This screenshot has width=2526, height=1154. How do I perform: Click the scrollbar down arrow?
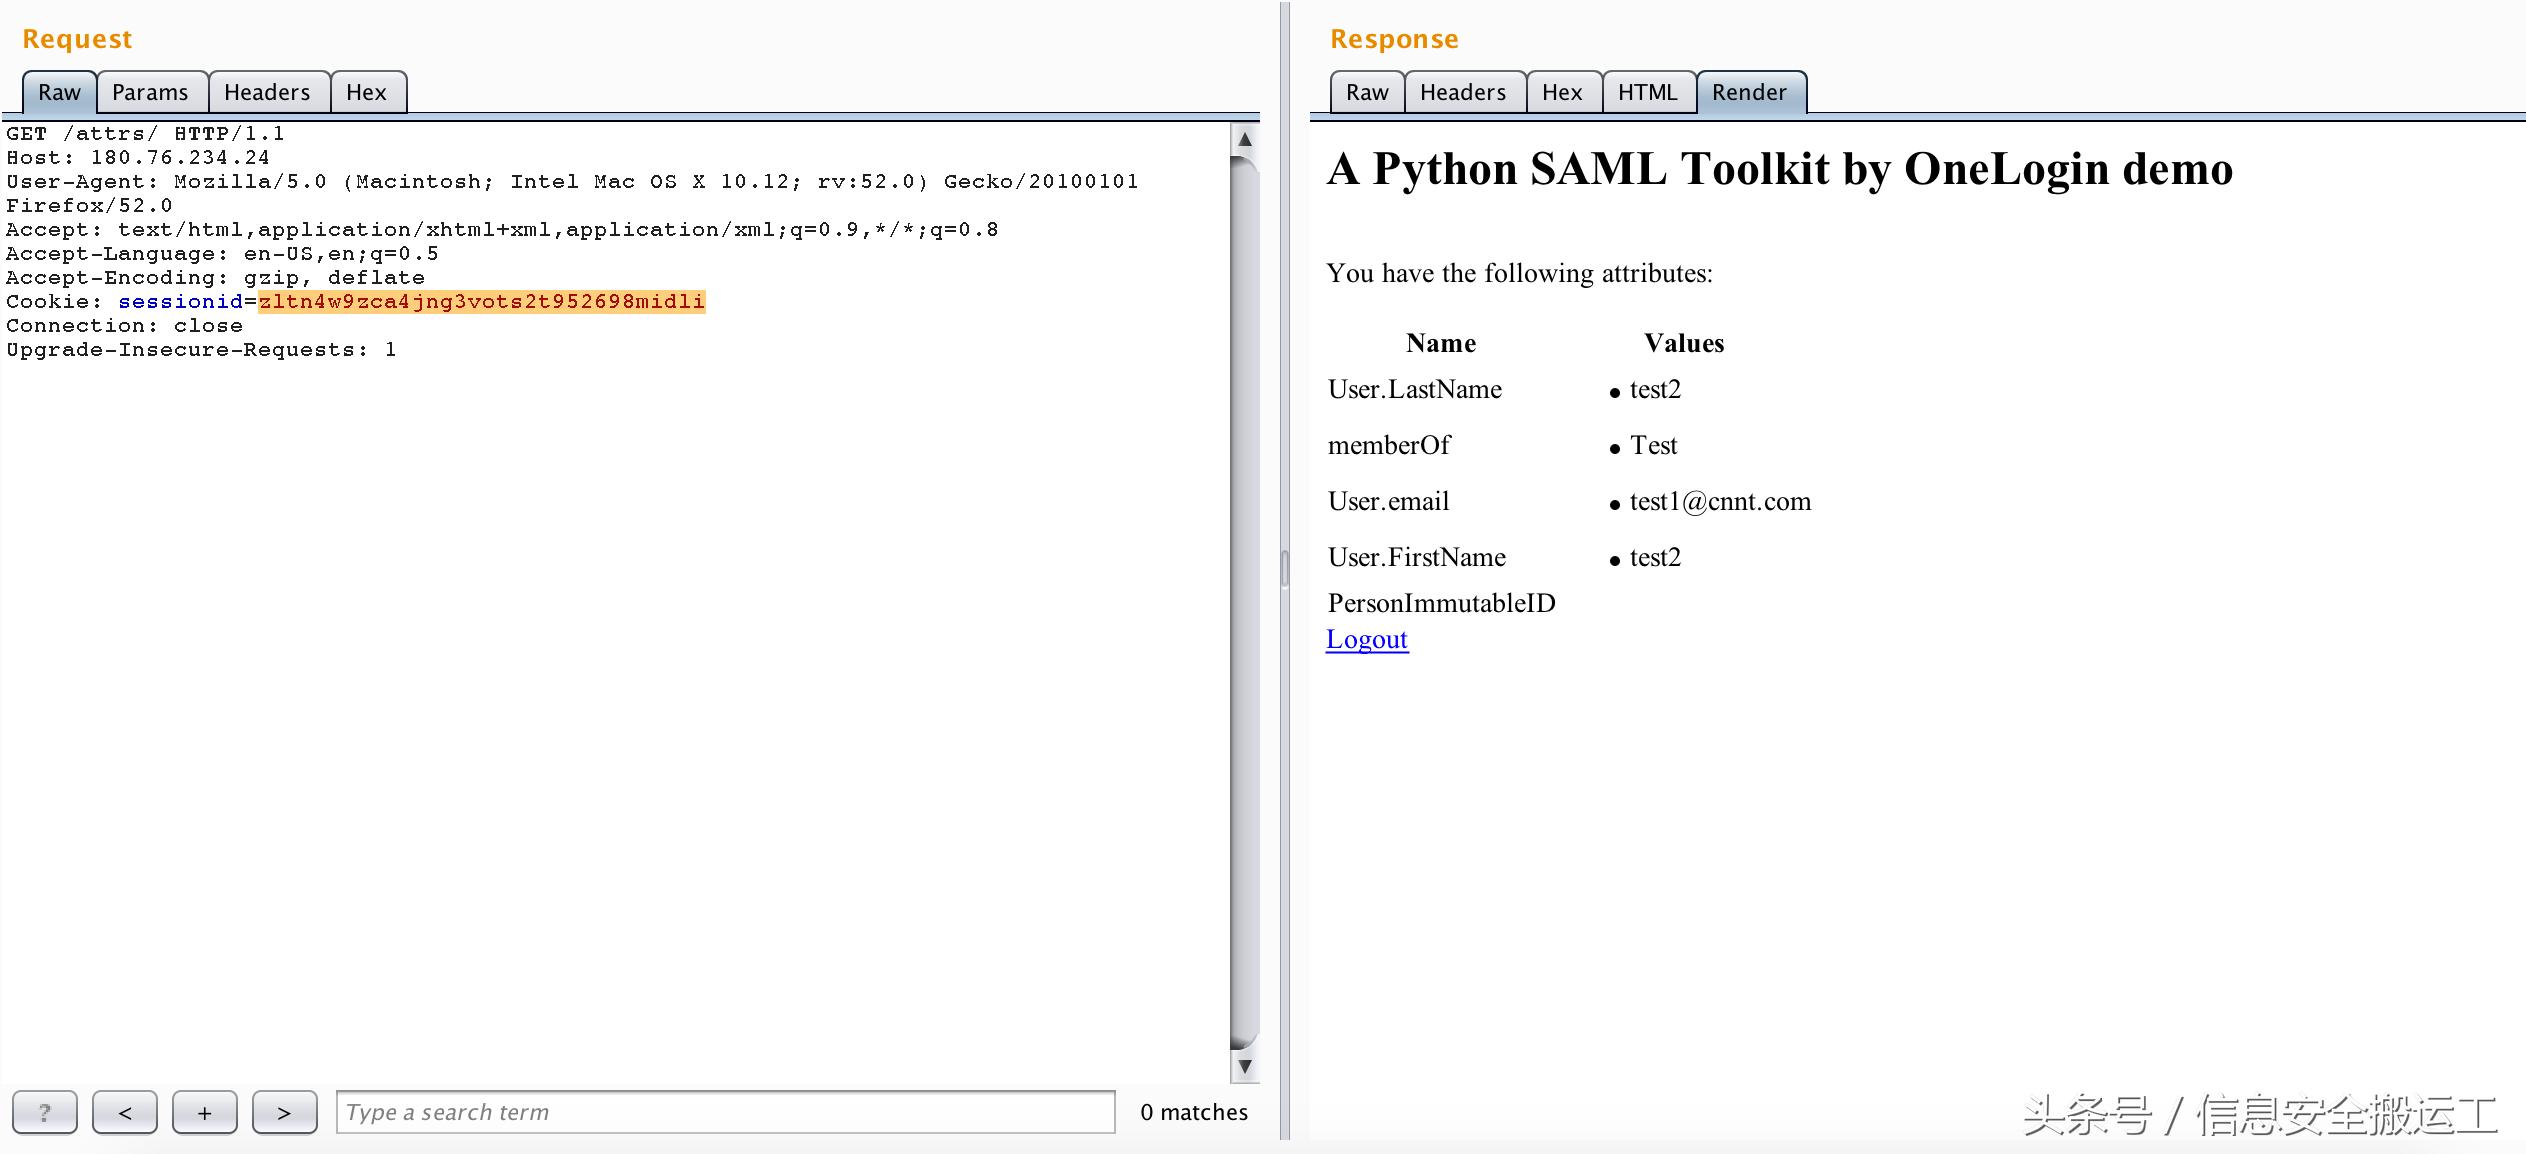[1244, 1066]
